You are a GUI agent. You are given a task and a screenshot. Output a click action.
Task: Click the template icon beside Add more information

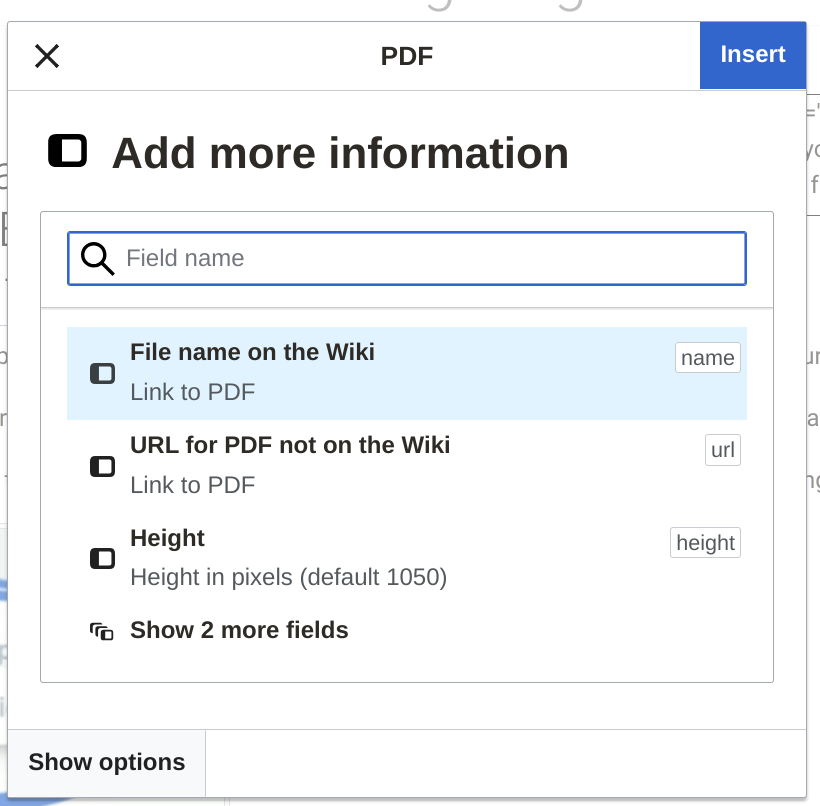(68, 152)
